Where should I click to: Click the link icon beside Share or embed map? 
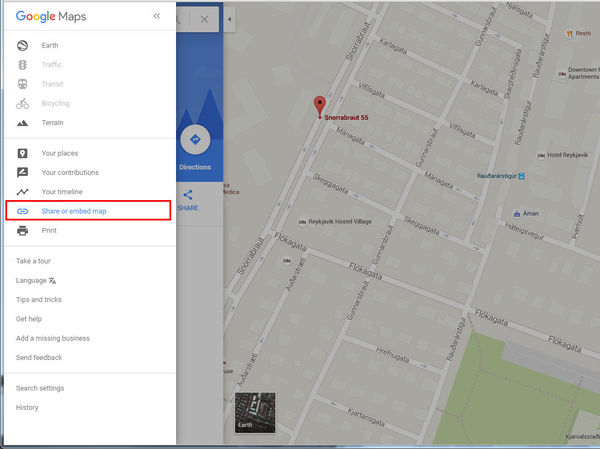click(23, 211)
